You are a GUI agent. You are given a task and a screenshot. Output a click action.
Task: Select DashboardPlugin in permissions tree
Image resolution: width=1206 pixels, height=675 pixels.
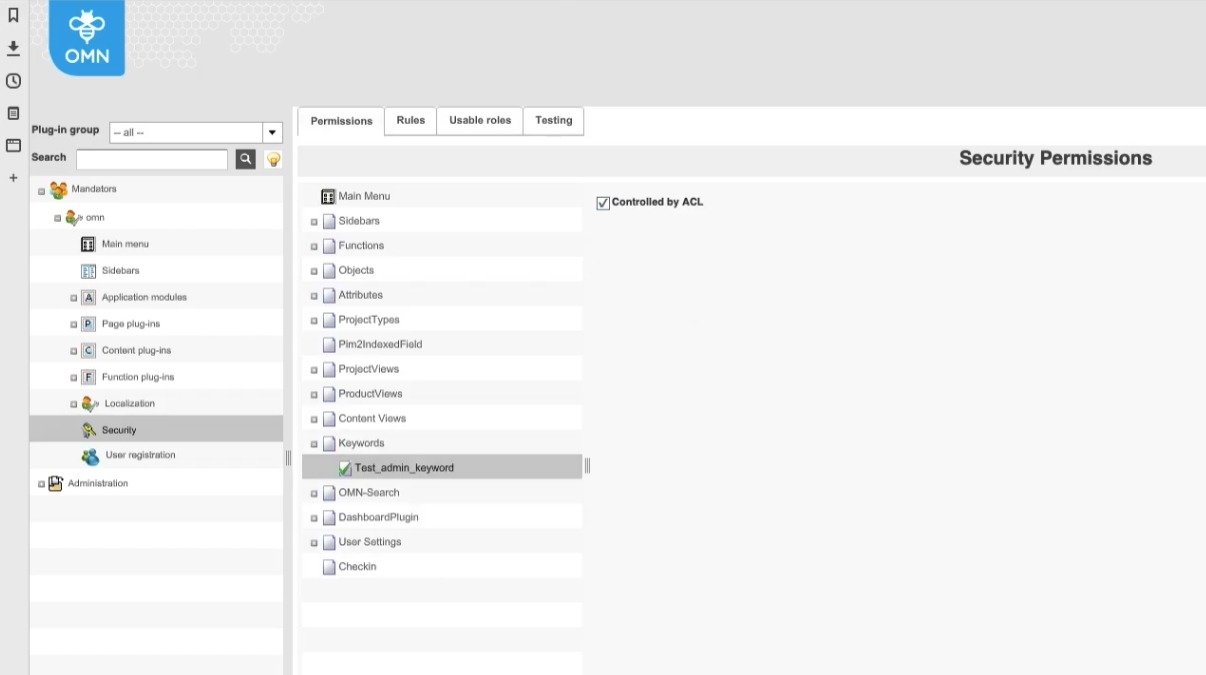[x=378, y=517]
